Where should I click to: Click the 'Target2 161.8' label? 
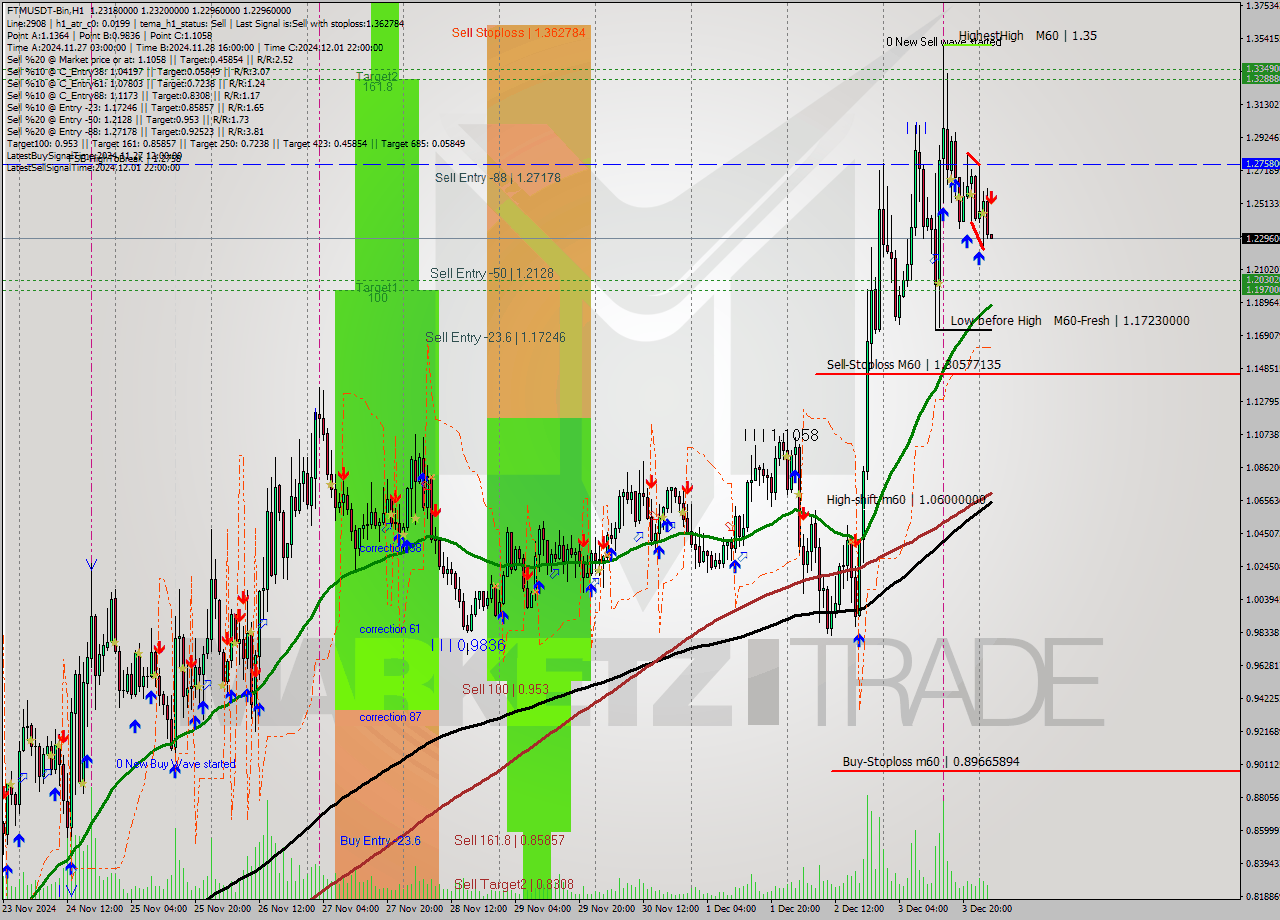pos(377,82)
